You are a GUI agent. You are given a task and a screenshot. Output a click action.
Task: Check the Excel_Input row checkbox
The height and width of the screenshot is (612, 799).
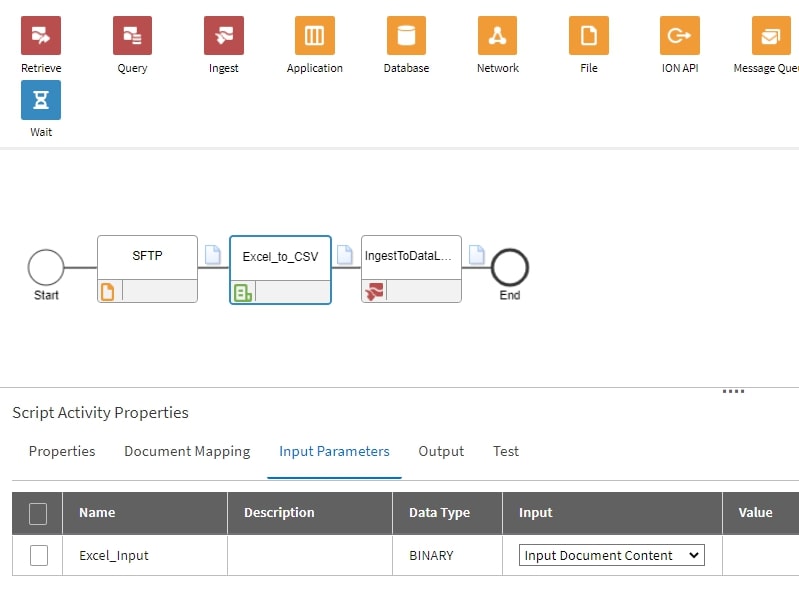tap(39, 555)
